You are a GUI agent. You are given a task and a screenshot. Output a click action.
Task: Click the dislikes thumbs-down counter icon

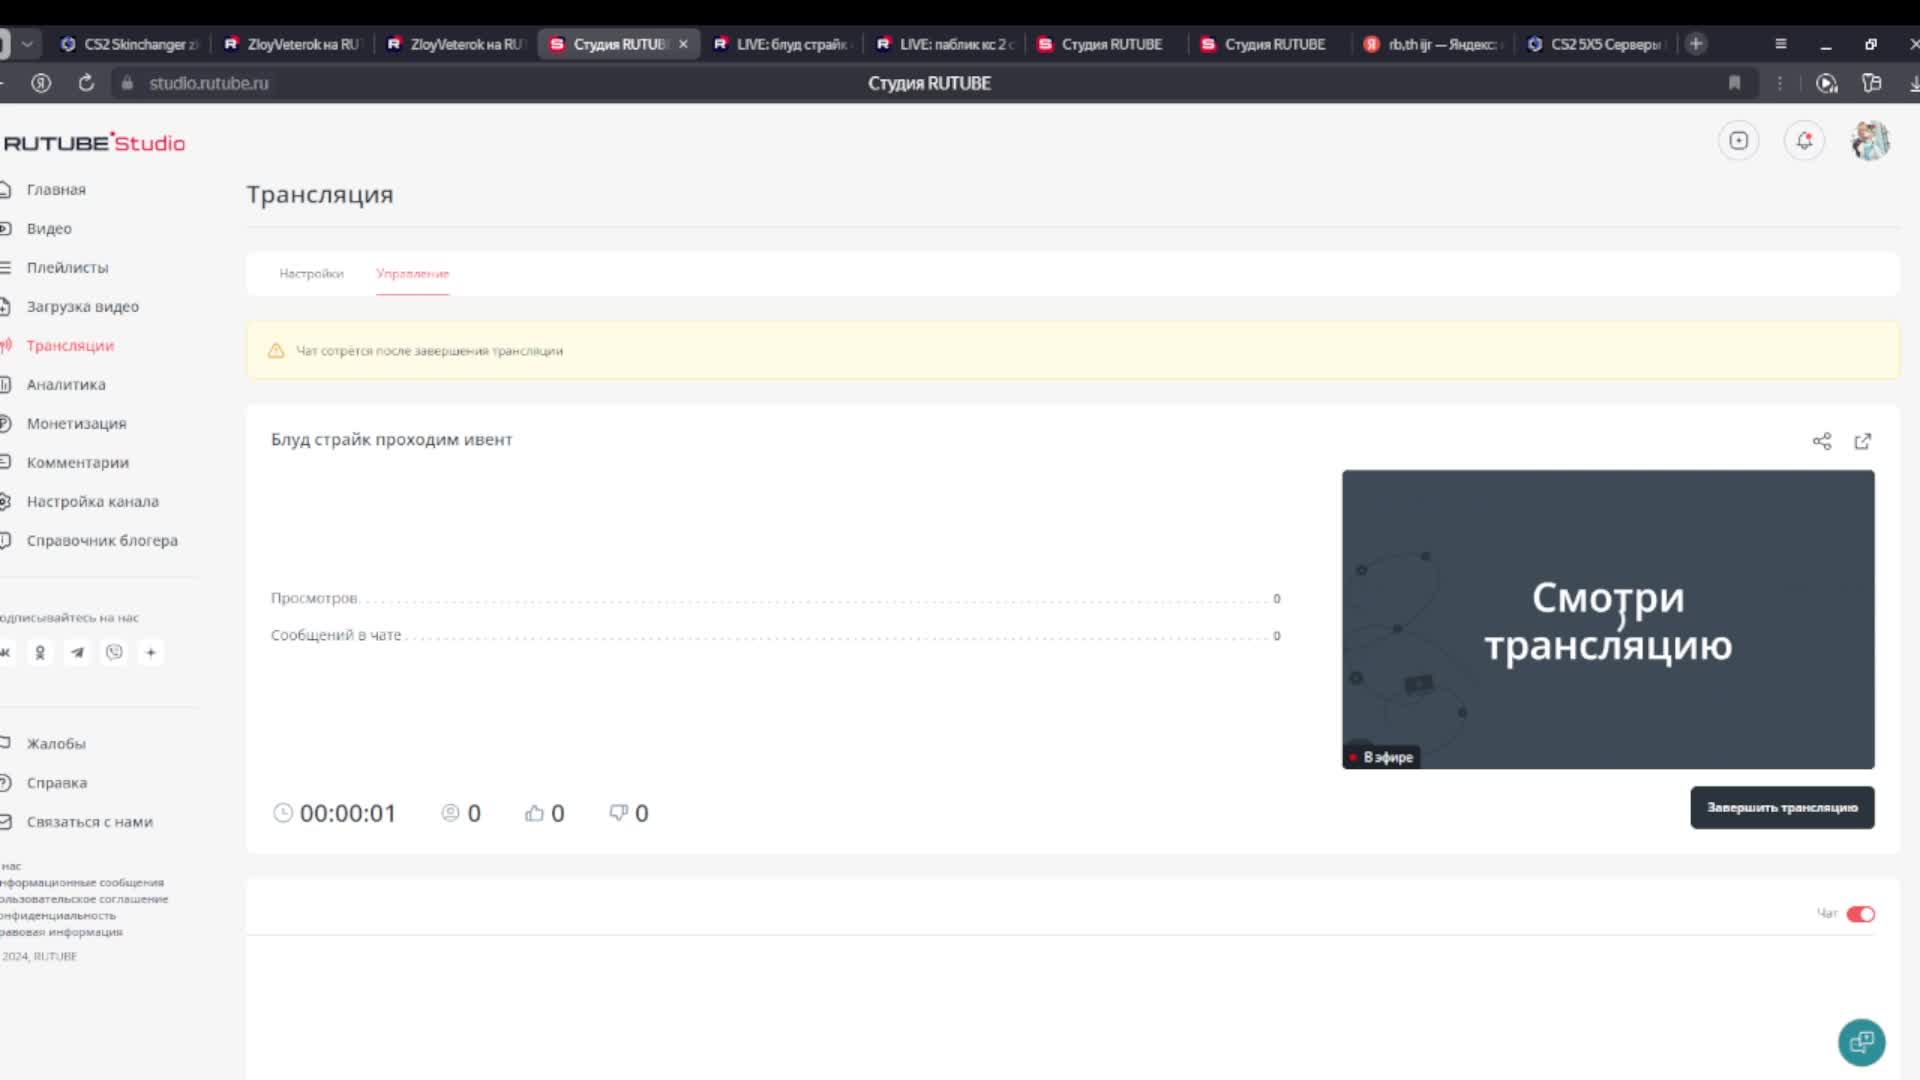[x=619, y=813]
